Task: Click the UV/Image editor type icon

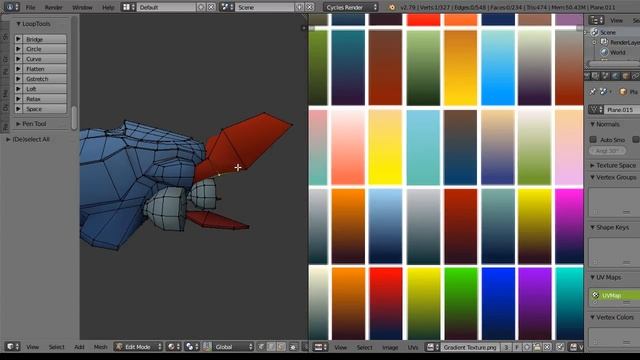Action: pos(320,347)
